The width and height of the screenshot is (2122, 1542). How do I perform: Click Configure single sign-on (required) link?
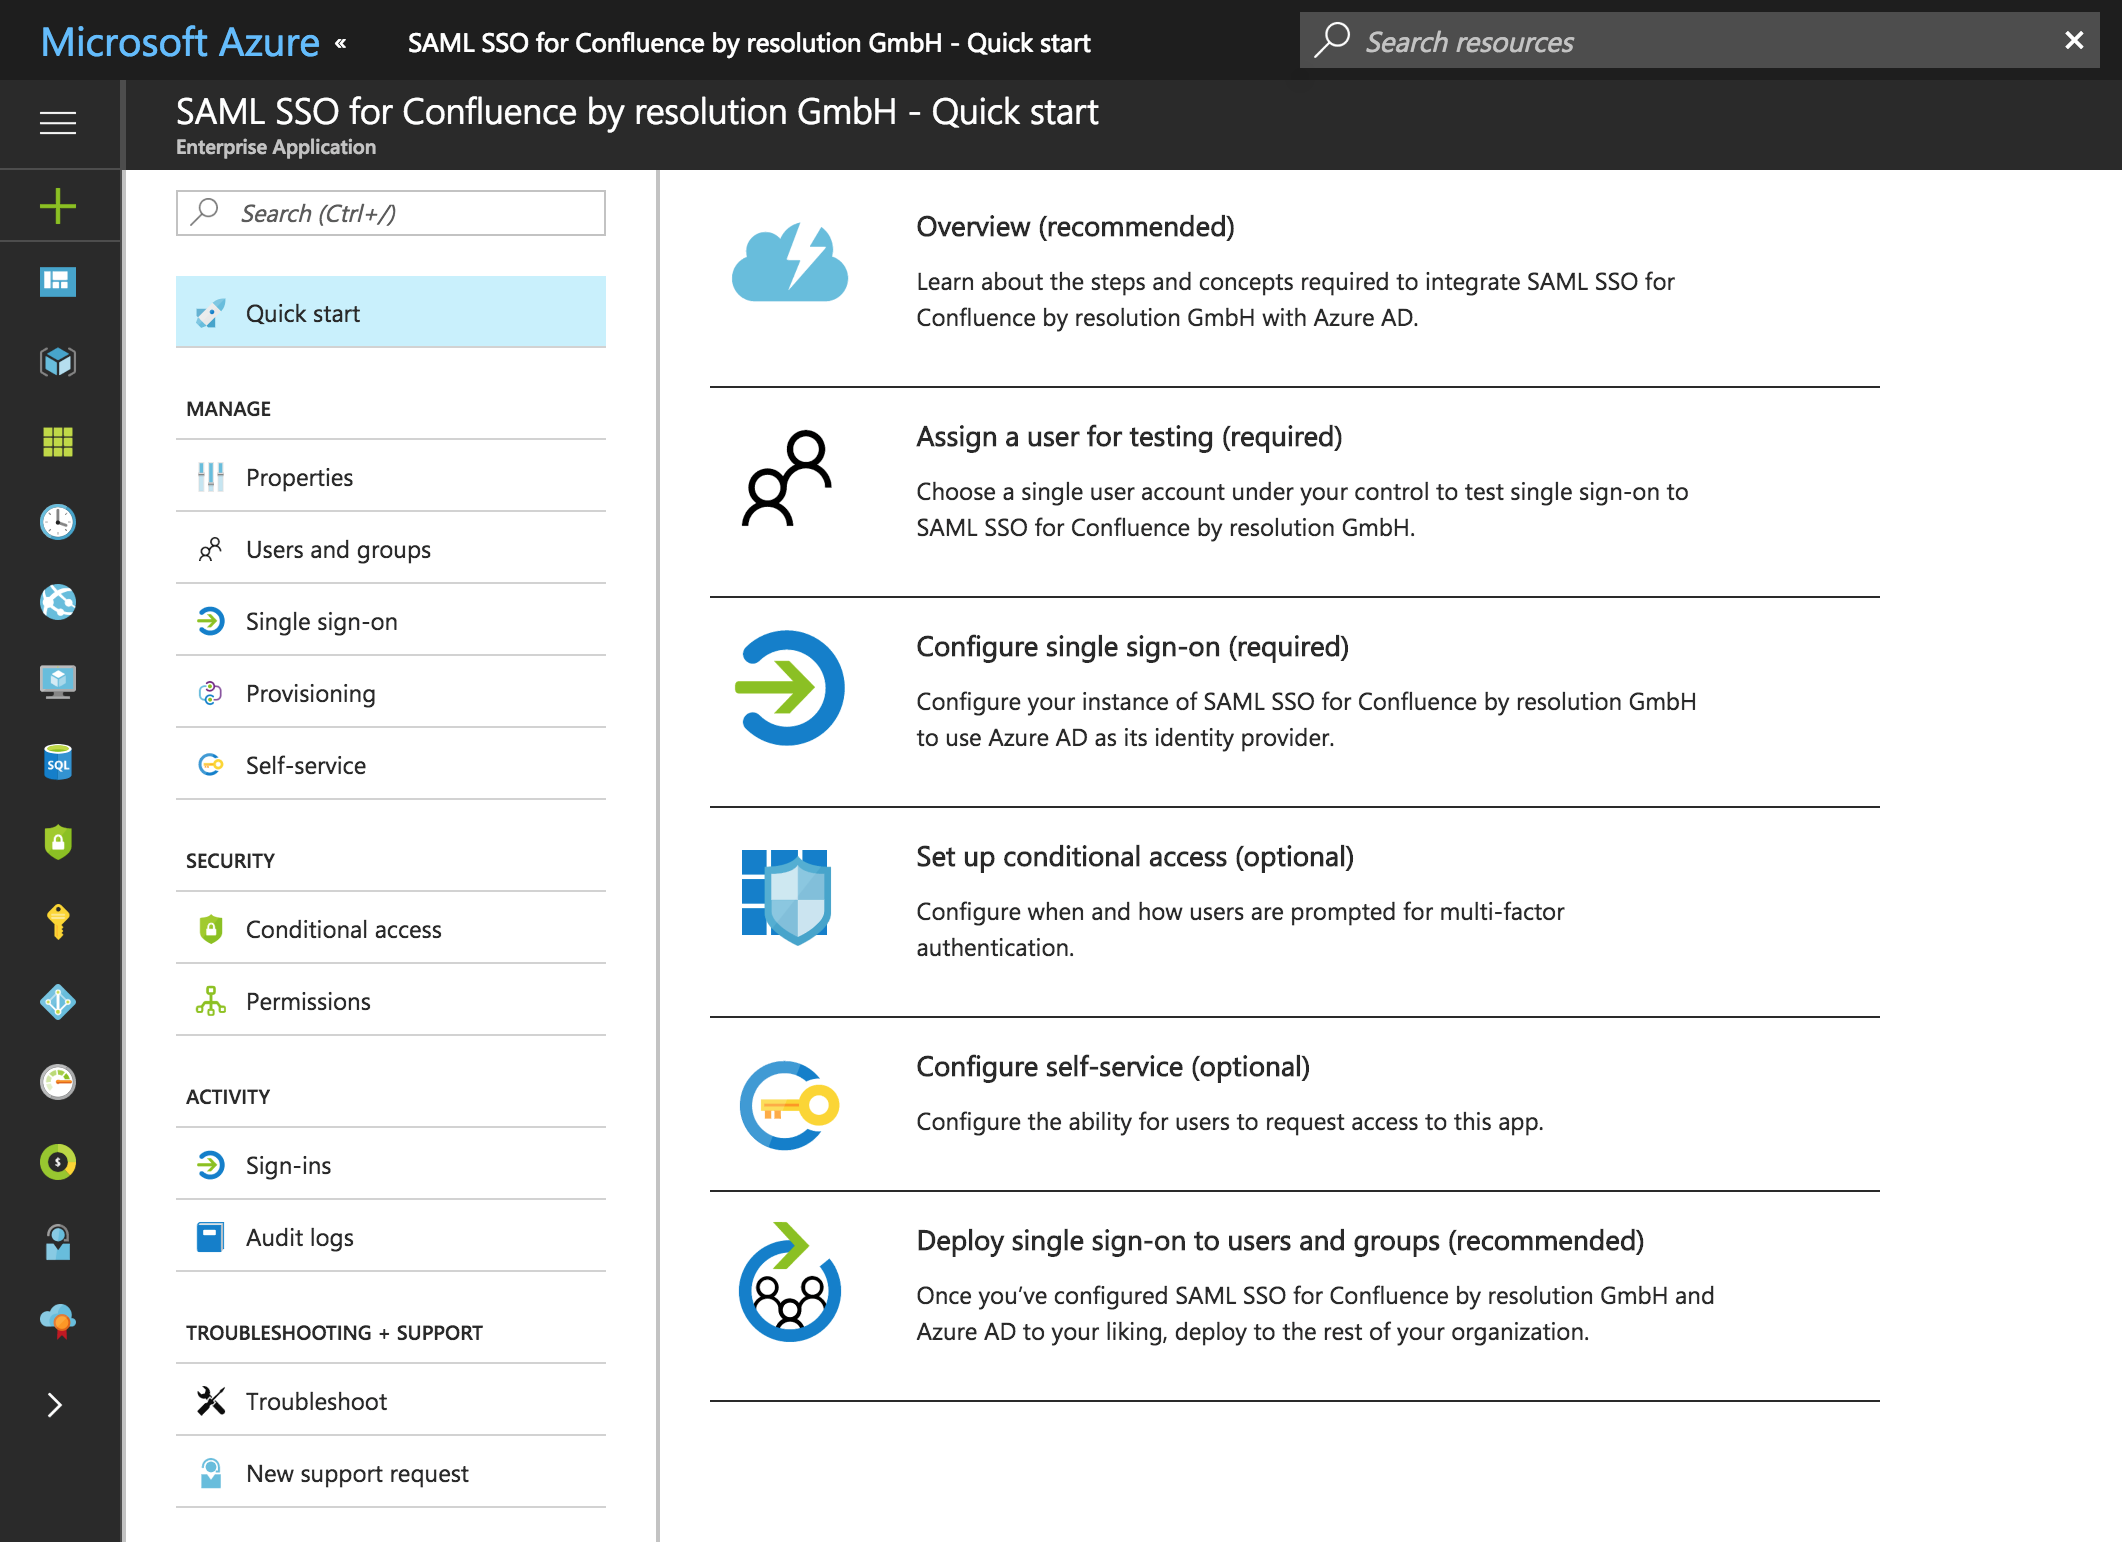tap(1132, 647)
